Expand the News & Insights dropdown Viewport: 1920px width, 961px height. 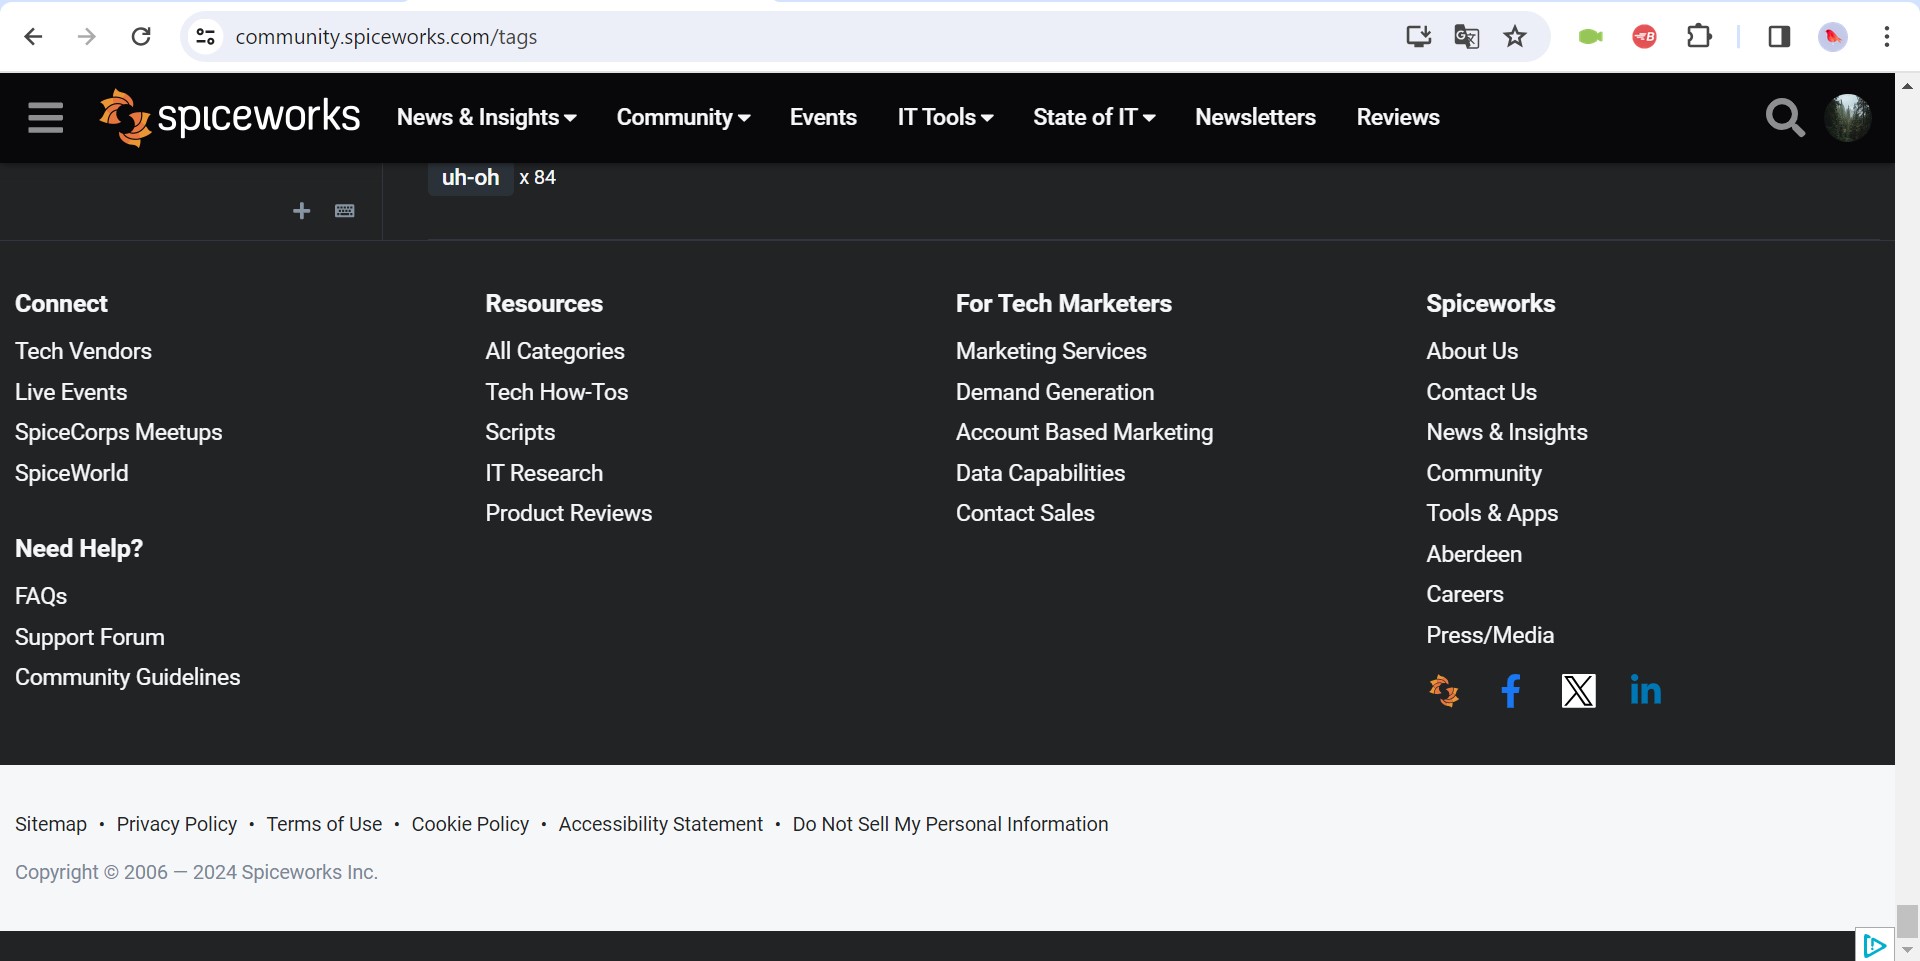pos(487,117)
